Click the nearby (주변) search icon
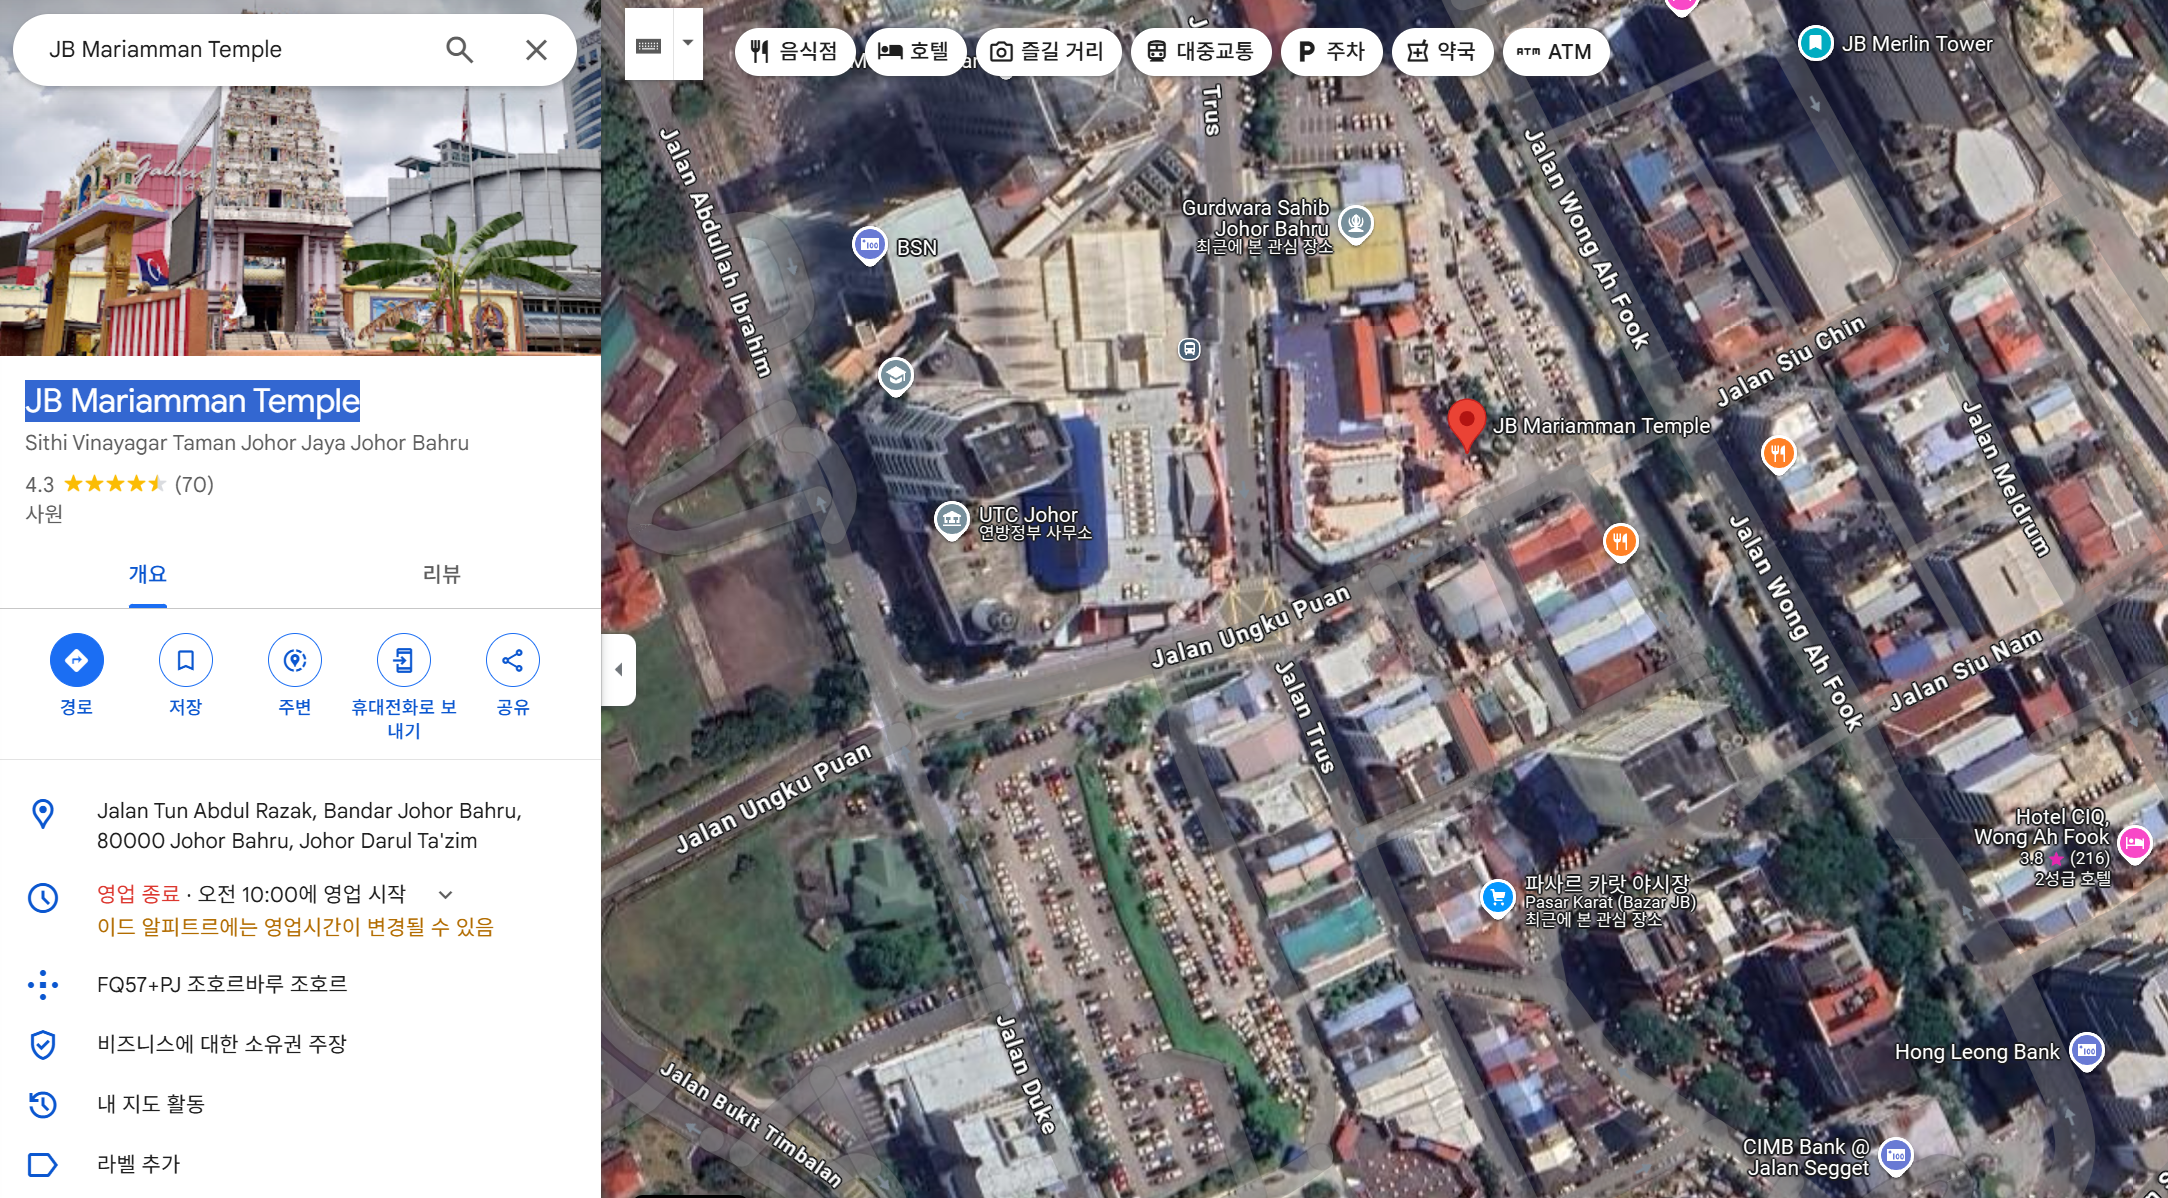The width and height of the screenshot is (2168, 1198). coord(295,660)
